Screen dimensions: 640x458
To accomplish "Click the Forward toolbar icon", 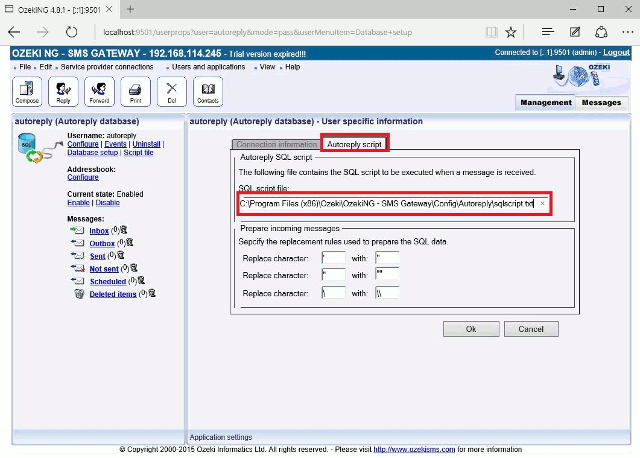I will tap(99, 91).
